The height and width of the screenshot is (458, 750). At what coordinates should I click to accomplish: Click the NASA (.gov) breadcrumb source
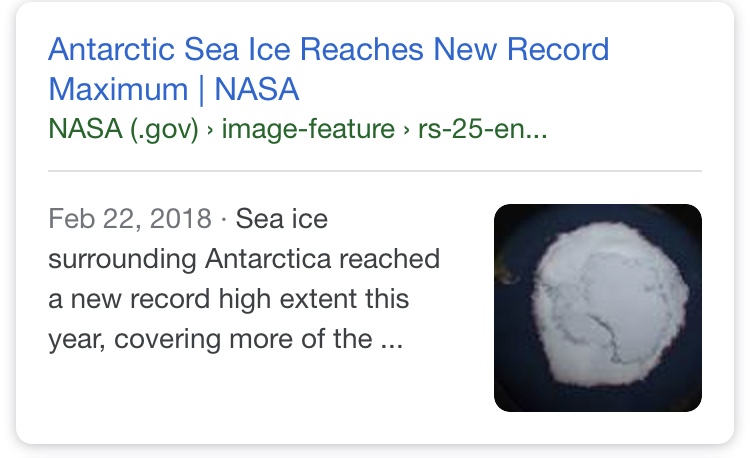(x=123, y=129)
